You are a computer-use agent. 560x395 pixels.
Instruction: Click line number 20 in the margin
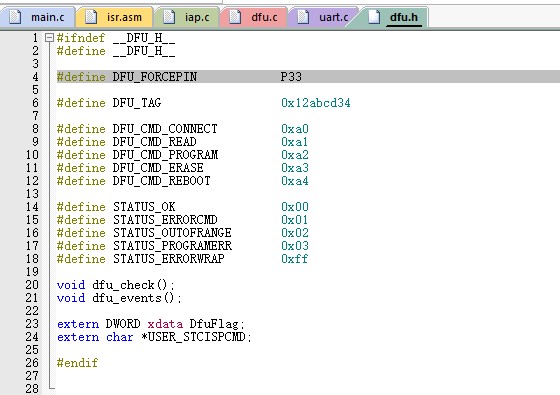click(x=32, y=285)
